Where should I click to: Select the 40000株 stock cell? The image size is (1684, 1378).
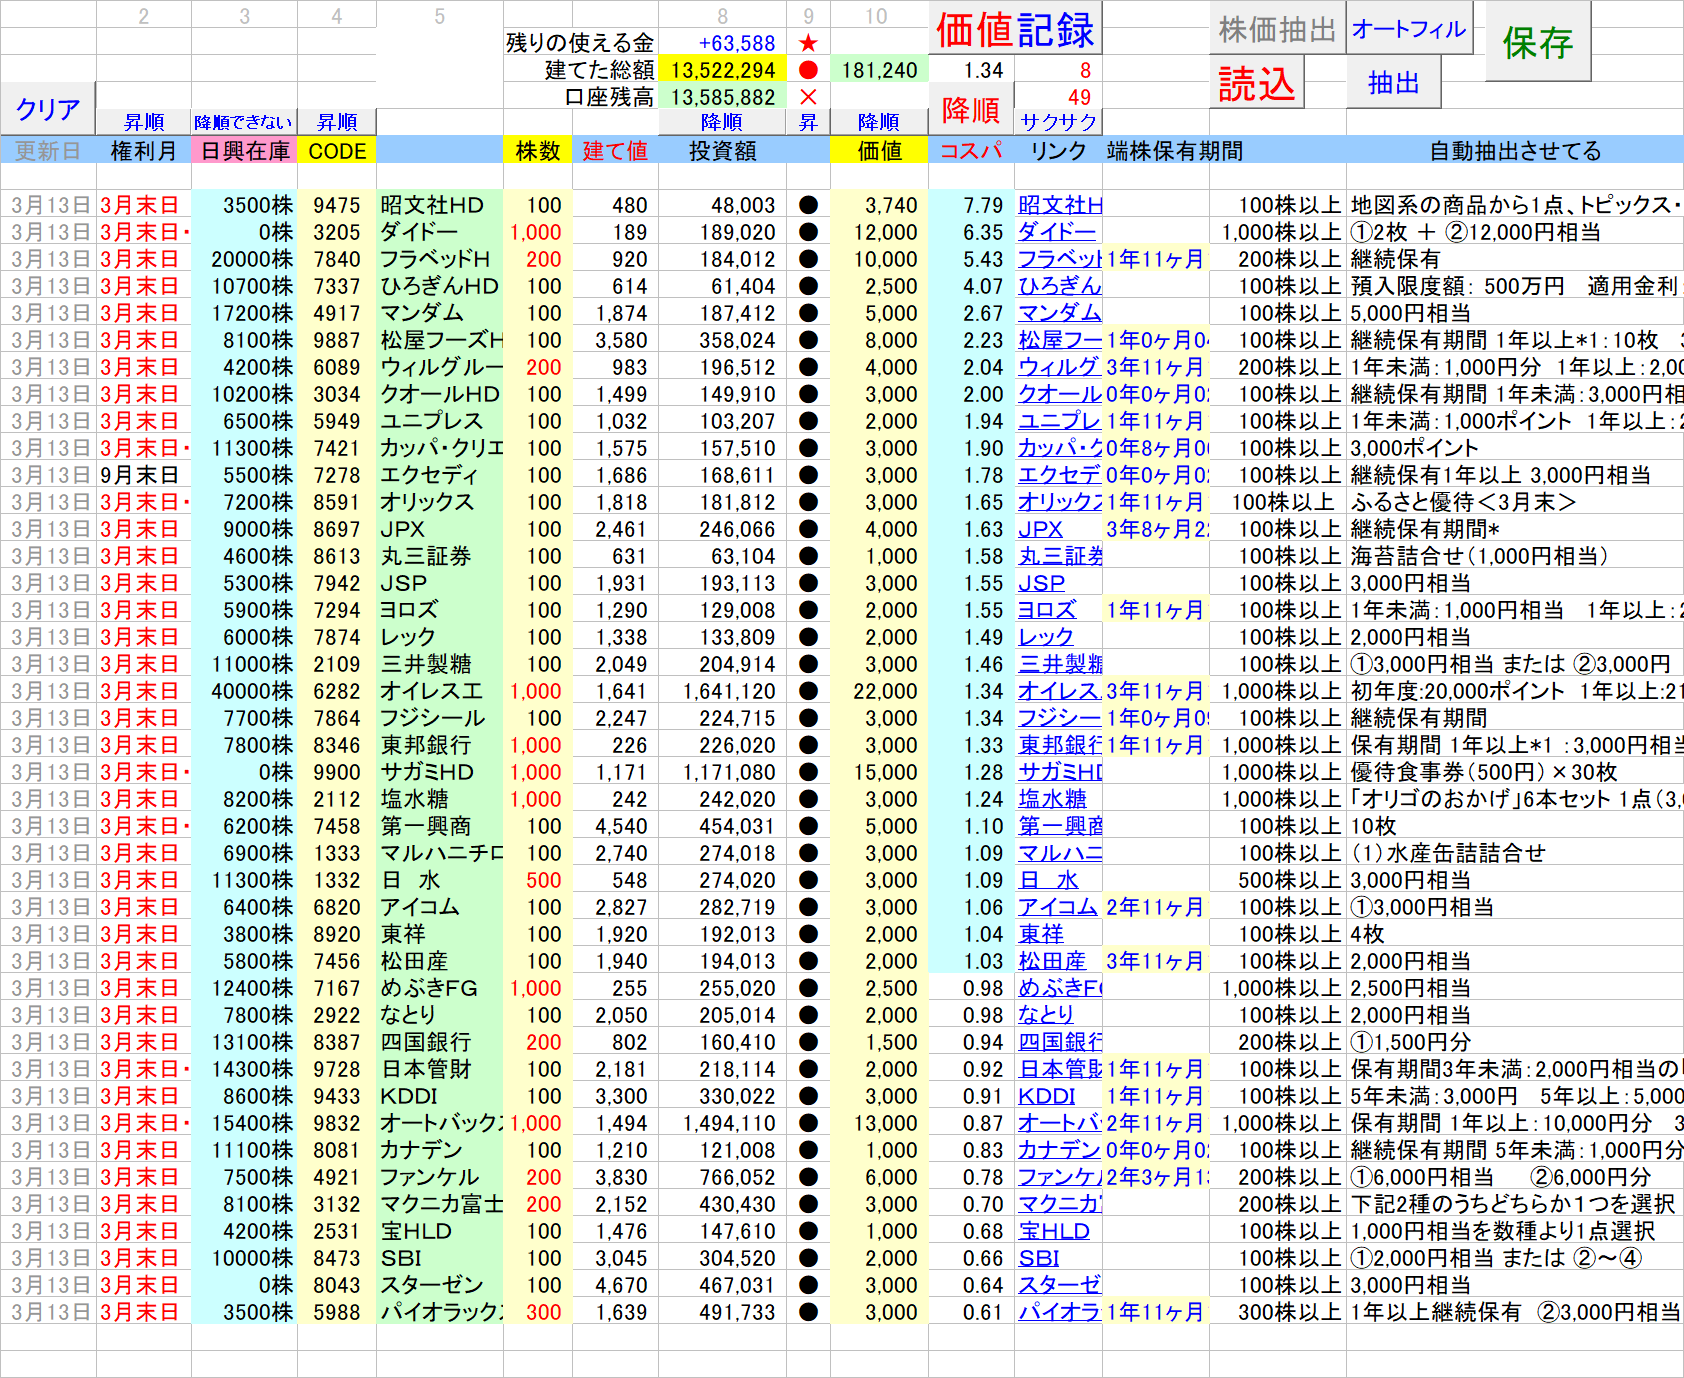[x=245, y=691]
